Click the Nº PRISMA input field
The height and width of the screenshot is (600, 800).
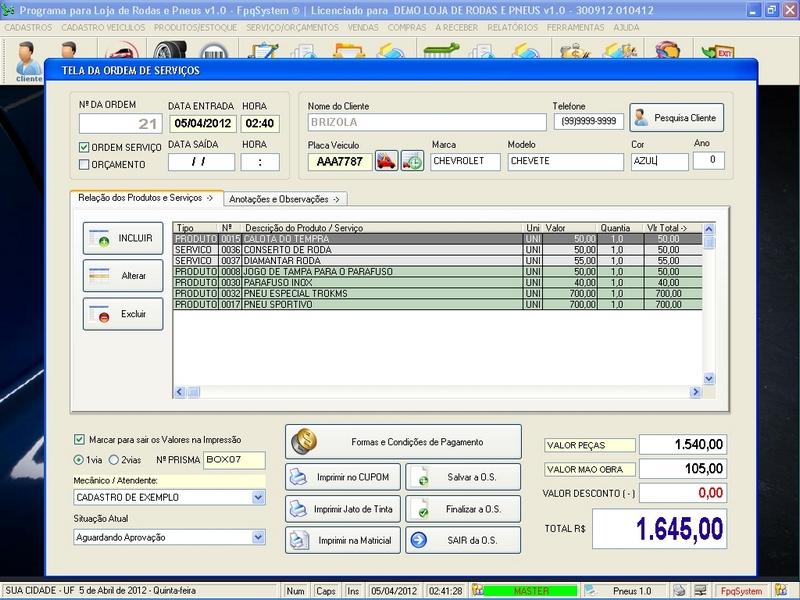click(234, 460)
